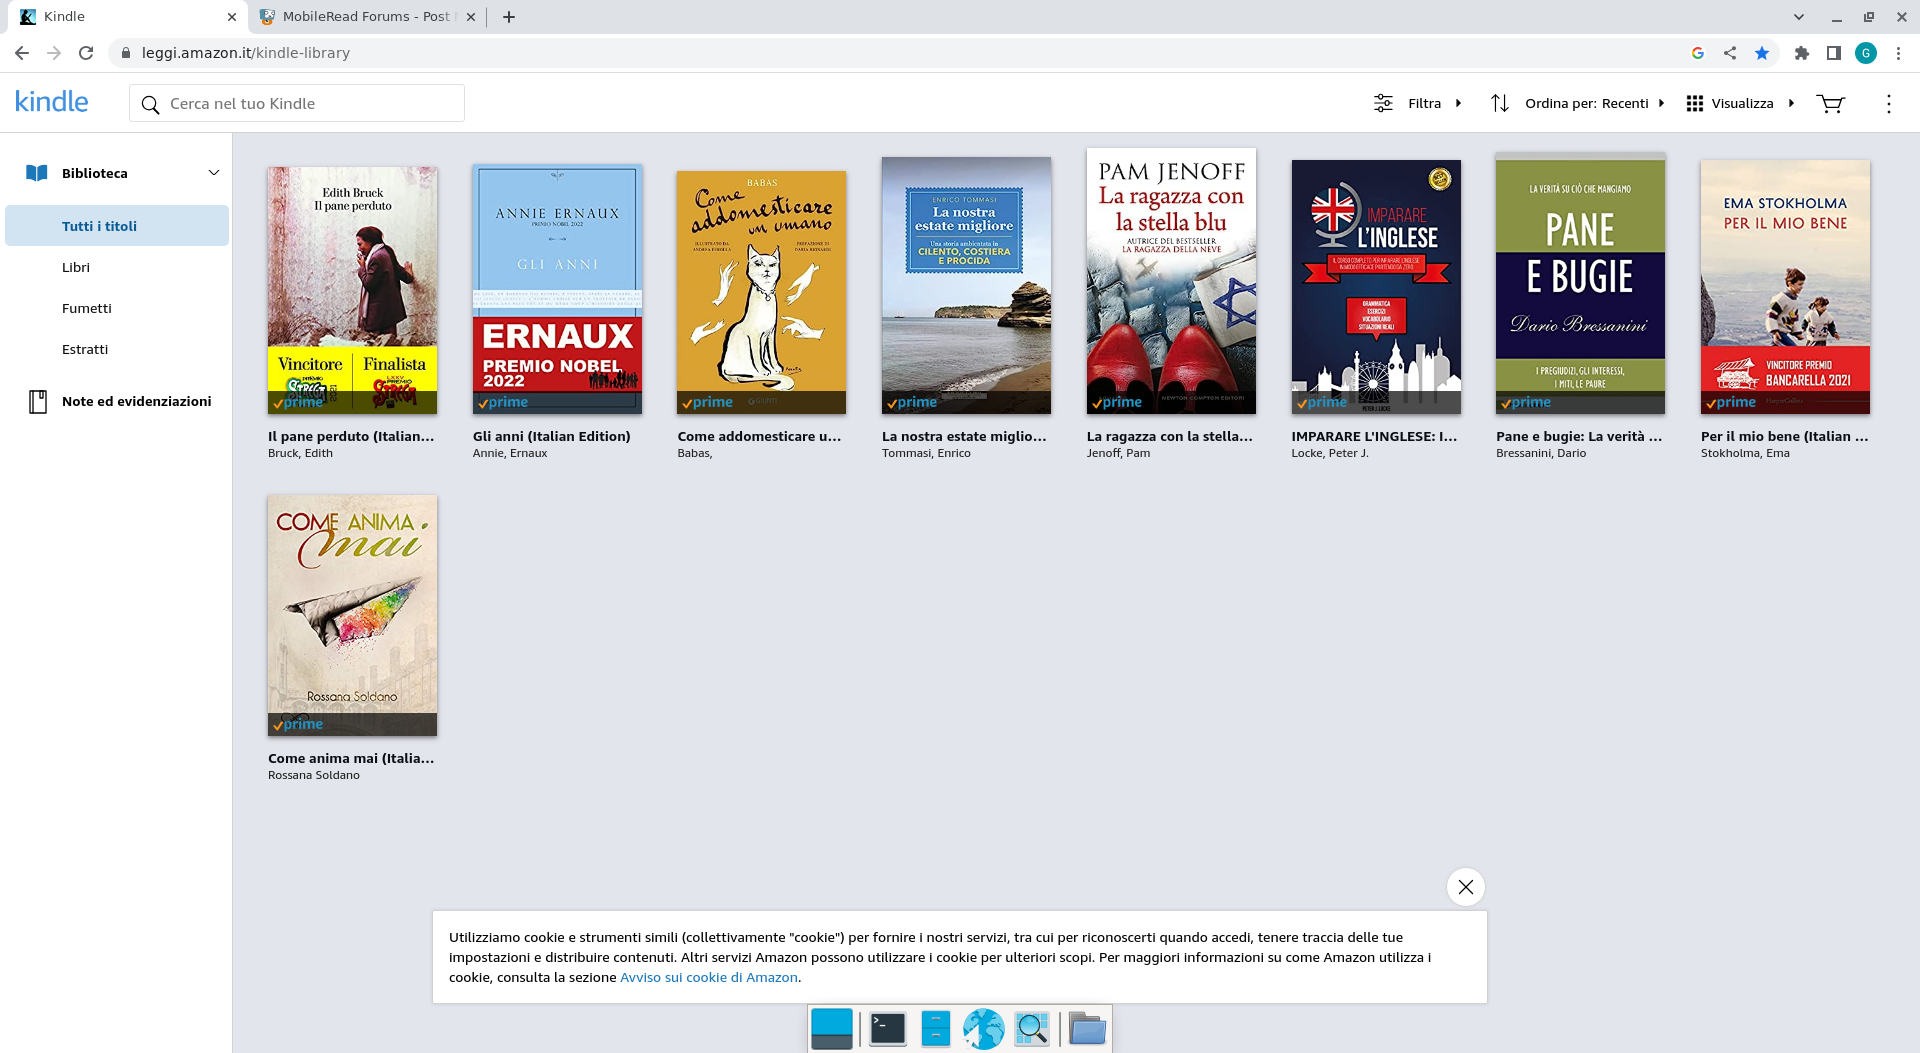Open the Ordina per: Recenti sort dropdown

click(1578, 103)
